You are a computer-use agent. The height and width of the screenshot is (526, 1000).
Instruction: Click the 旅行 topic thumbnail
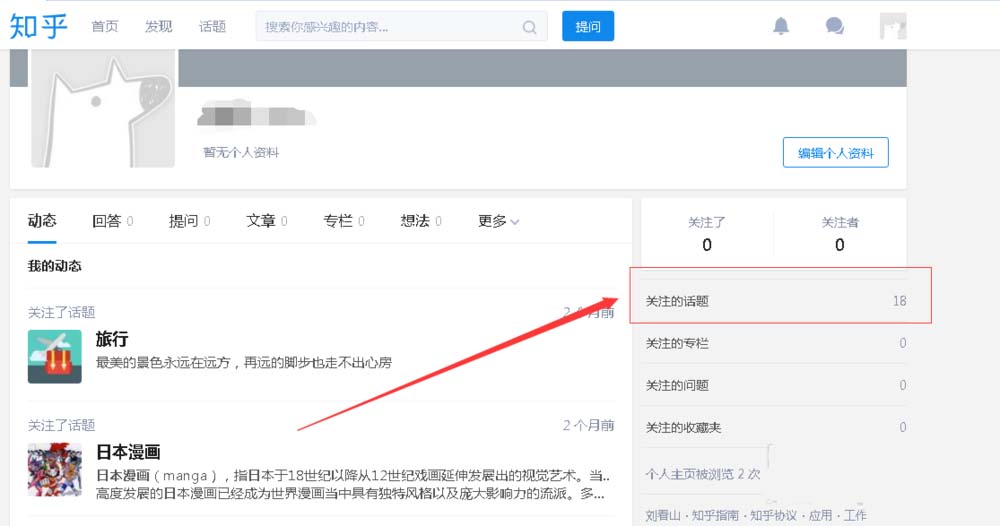click(x=54, y=356)
